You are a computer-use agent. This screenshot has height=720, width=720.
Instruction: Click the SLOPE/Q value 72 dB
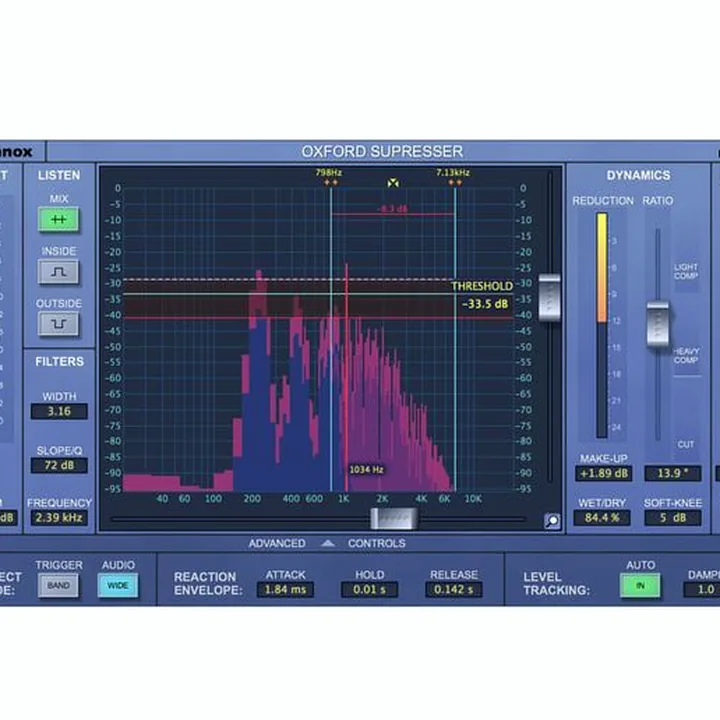[x=59, y=465]
